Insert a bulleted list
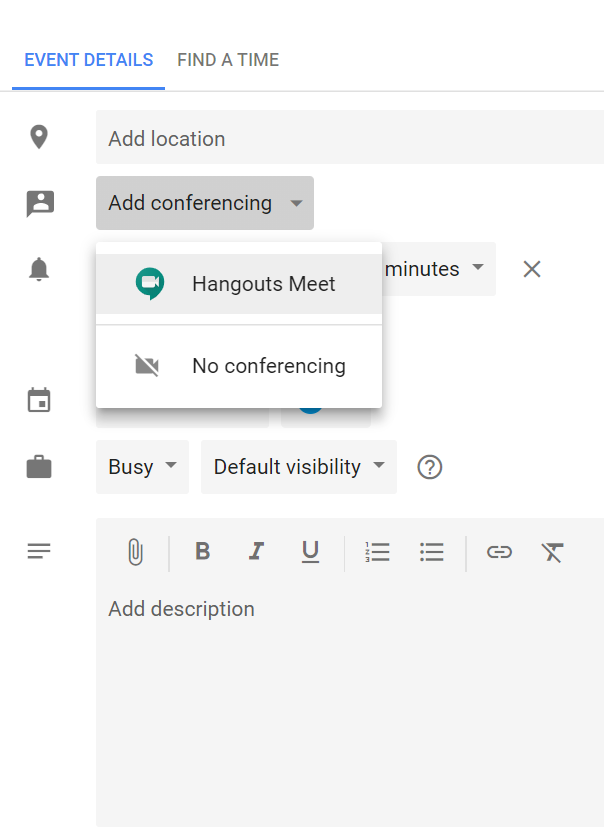604x831 pixels. tap(432, 552)
